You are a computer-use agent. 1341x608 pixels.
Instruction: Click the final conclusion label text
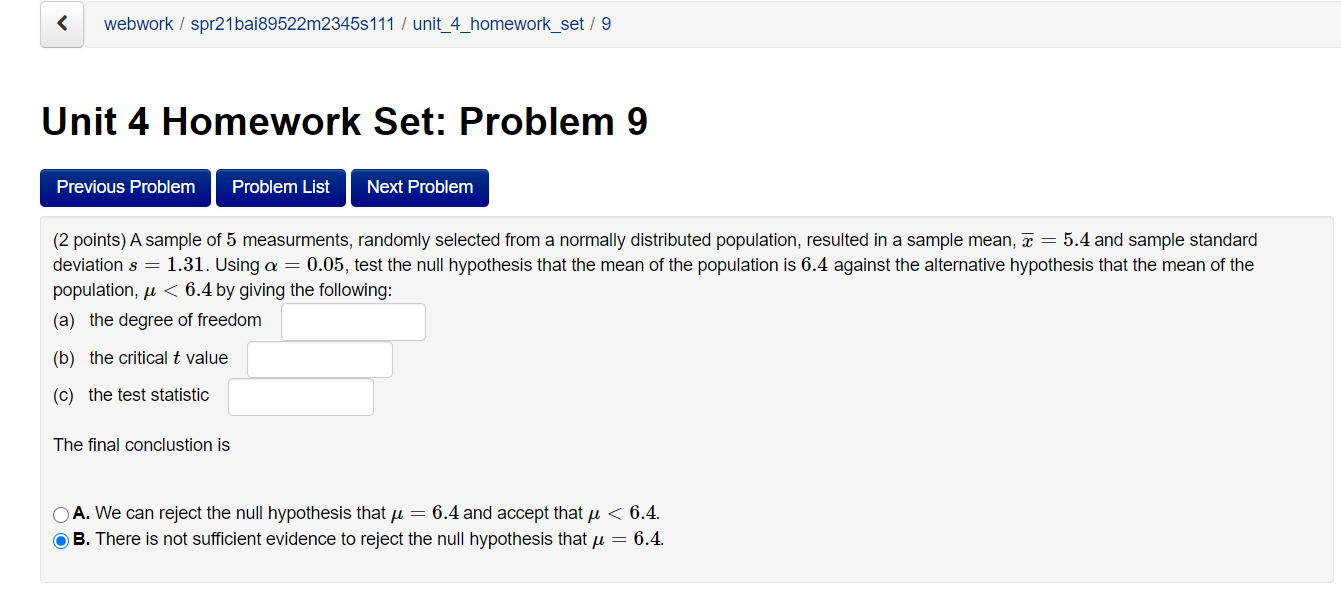click(x=141, y=444)
